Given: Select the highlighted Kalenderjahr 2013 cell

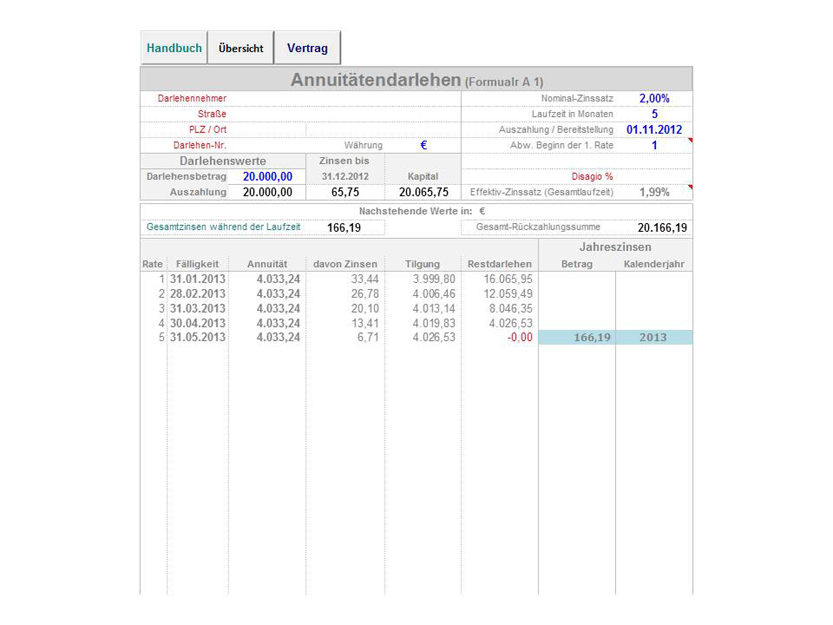Looking at the screenshot, I should pos(653,338).
